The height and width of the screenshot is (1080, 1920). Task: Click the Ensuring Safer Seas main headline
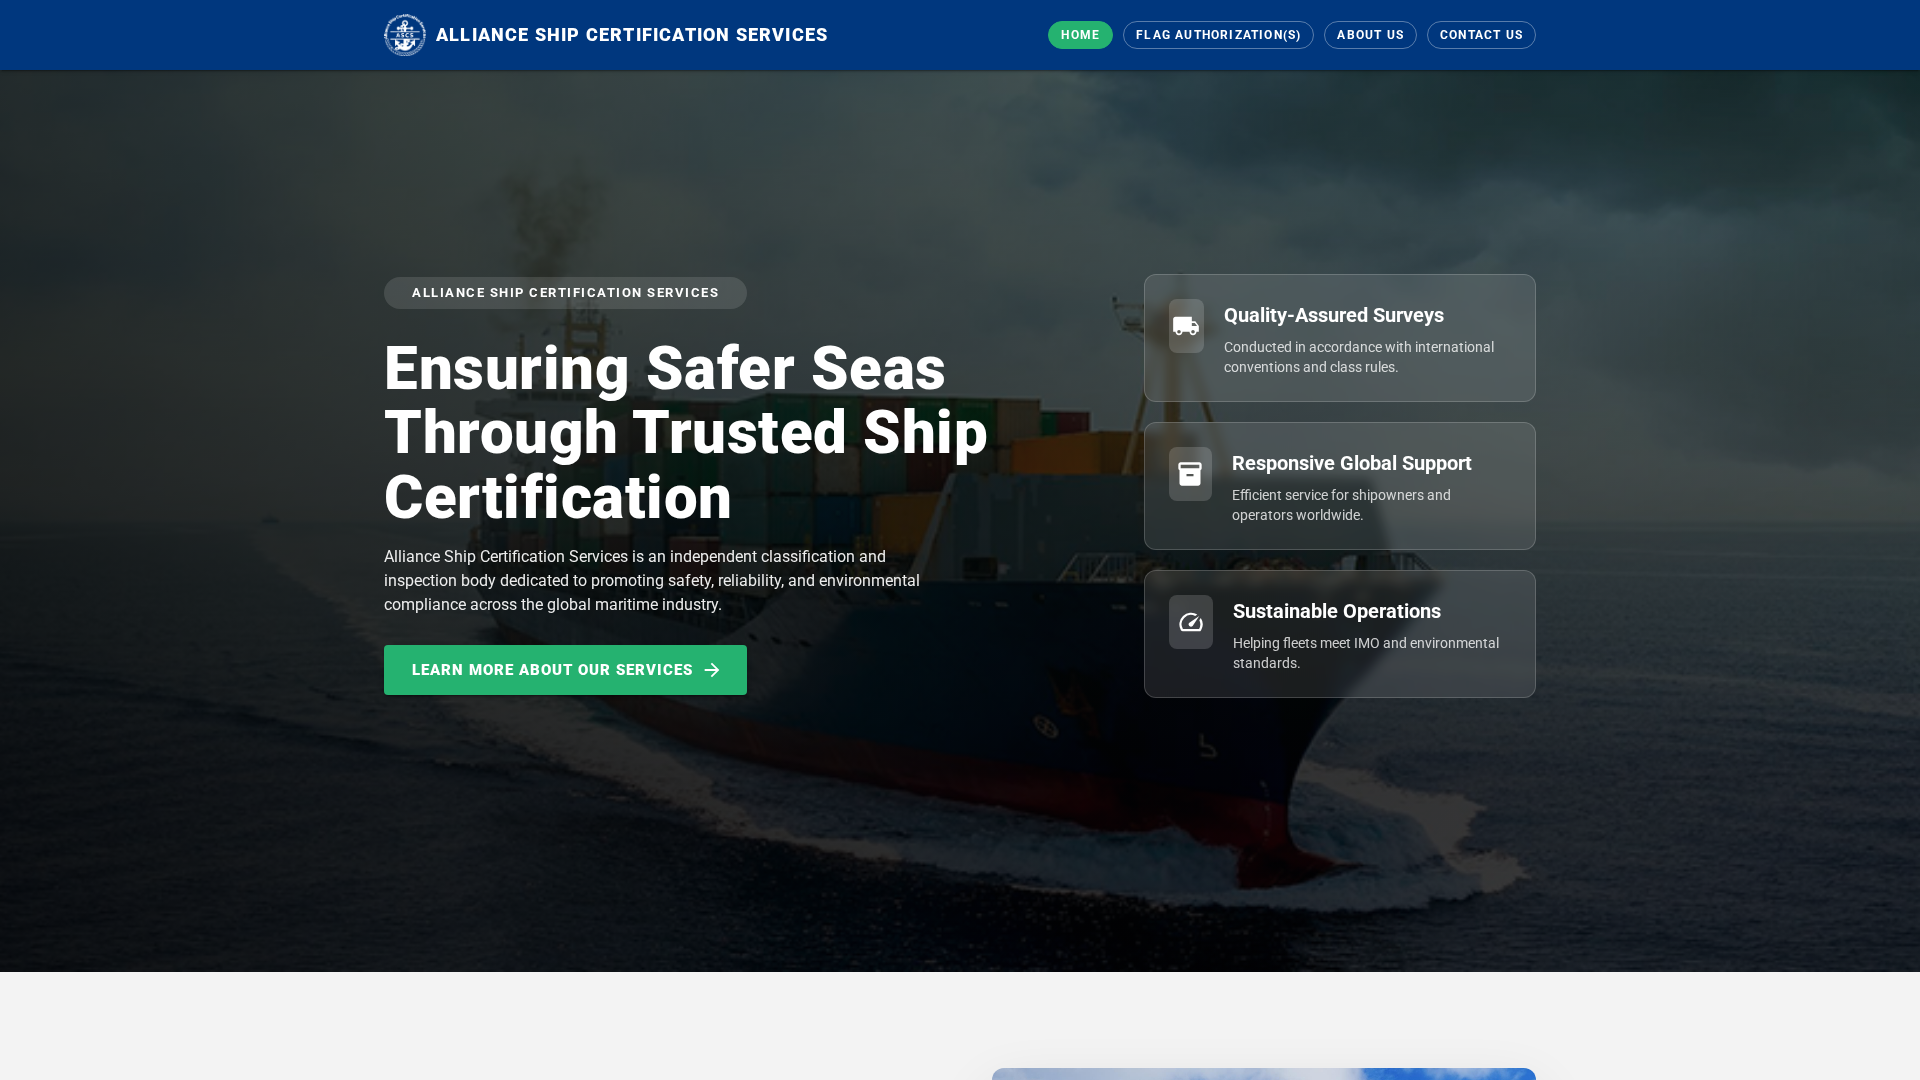tap(686, 433)
